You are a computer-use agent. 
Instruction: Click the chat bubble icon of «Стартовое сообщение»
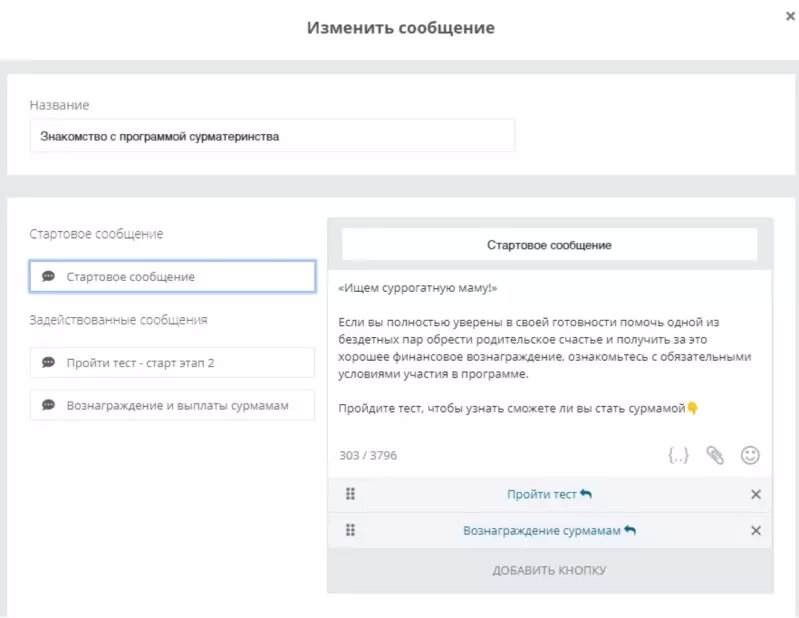(48, 276)
